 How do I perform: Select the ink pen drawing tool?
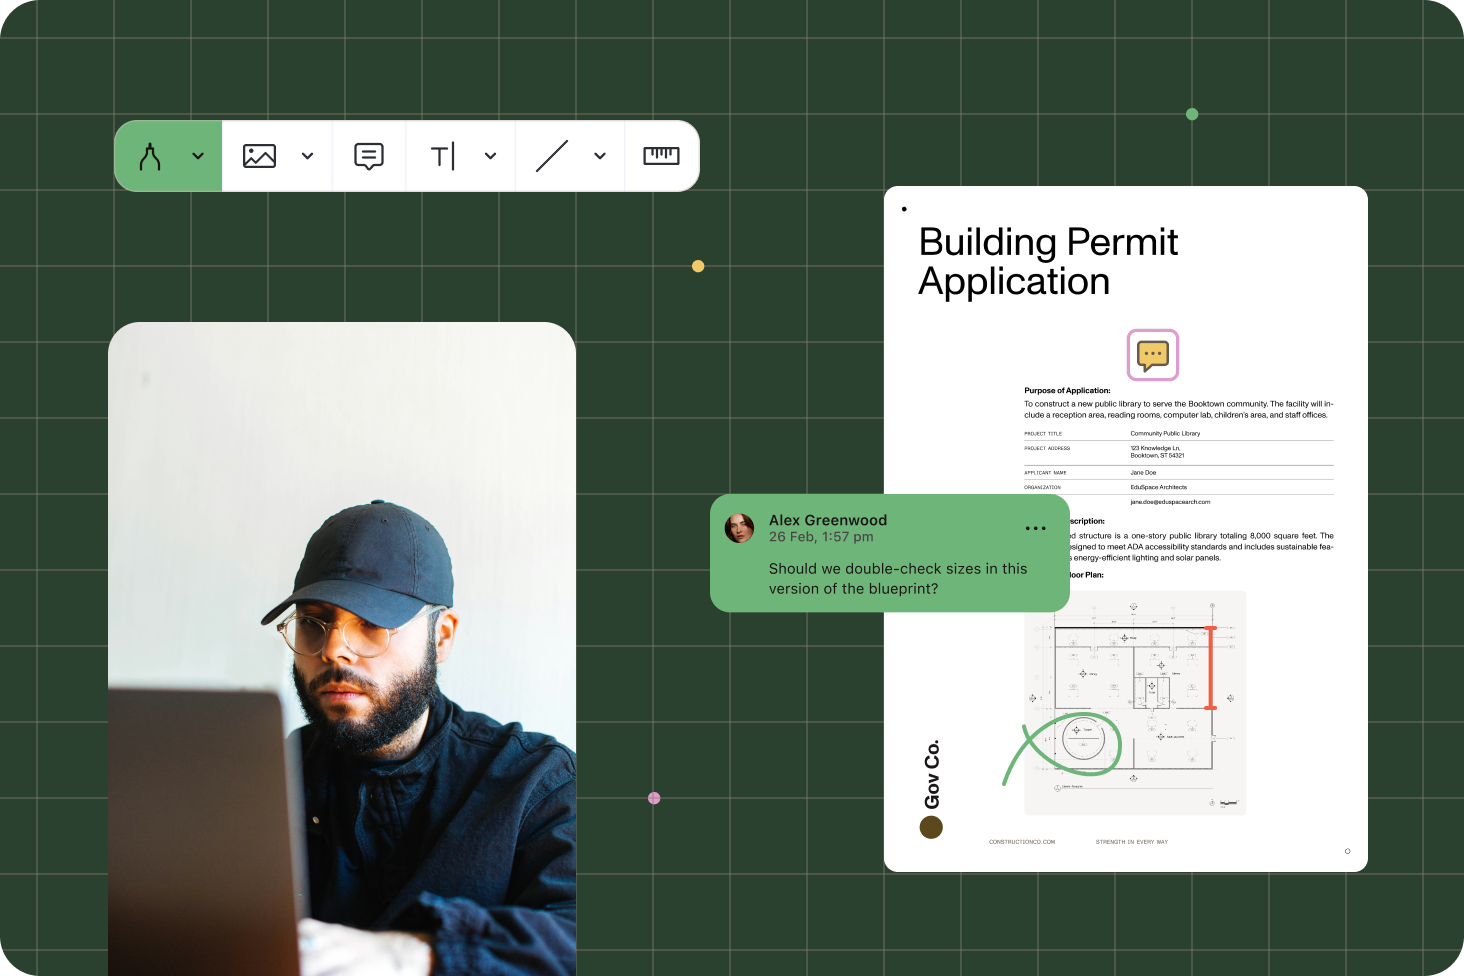click(150, 156)
